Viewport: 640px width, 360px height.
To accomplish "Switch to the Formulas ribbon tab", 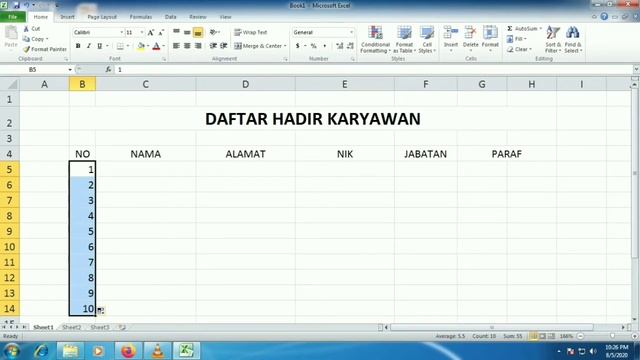I will [x=141, y=17].
